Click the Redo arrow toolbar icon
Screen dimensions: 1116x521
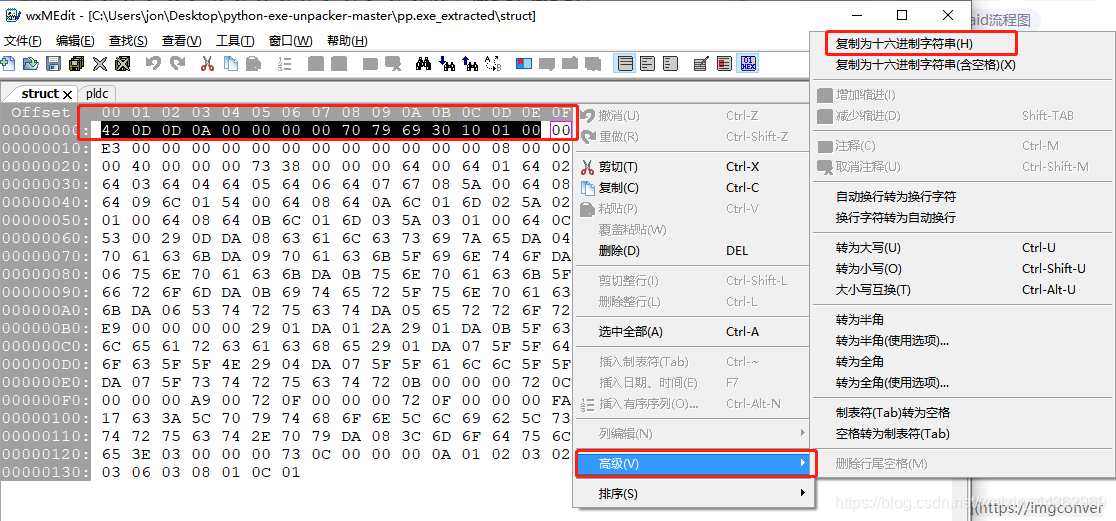(x=177, y=63)
